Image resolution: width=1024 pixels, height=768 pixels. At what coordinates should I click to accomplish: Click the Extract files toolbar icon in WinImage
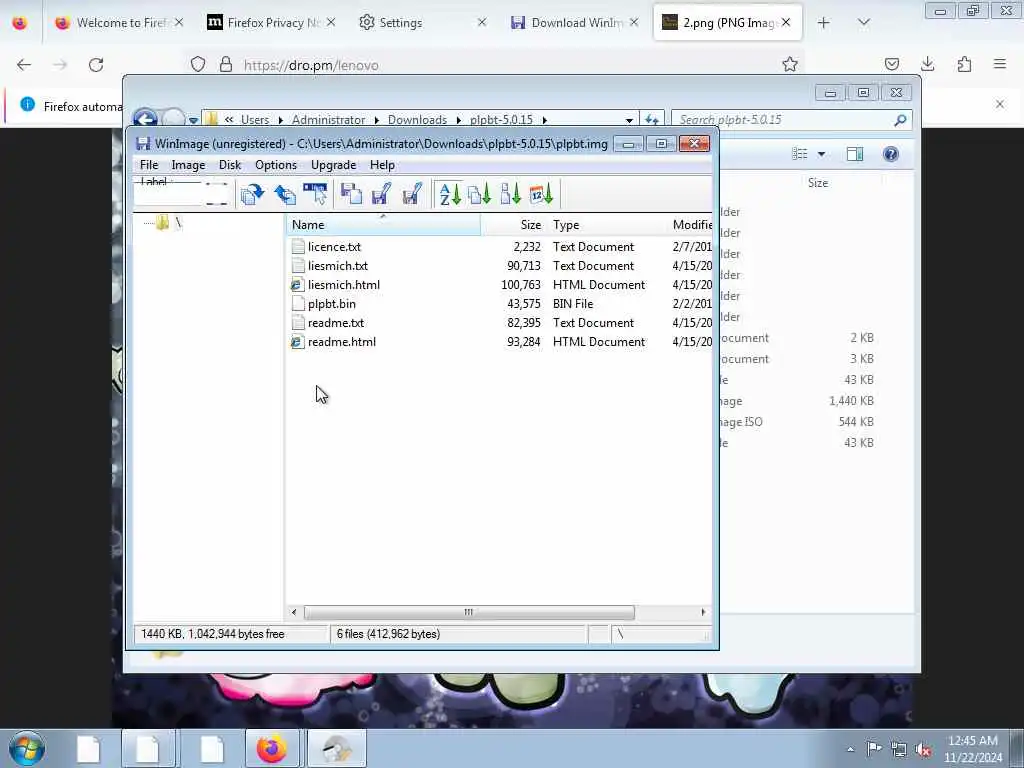252,195
